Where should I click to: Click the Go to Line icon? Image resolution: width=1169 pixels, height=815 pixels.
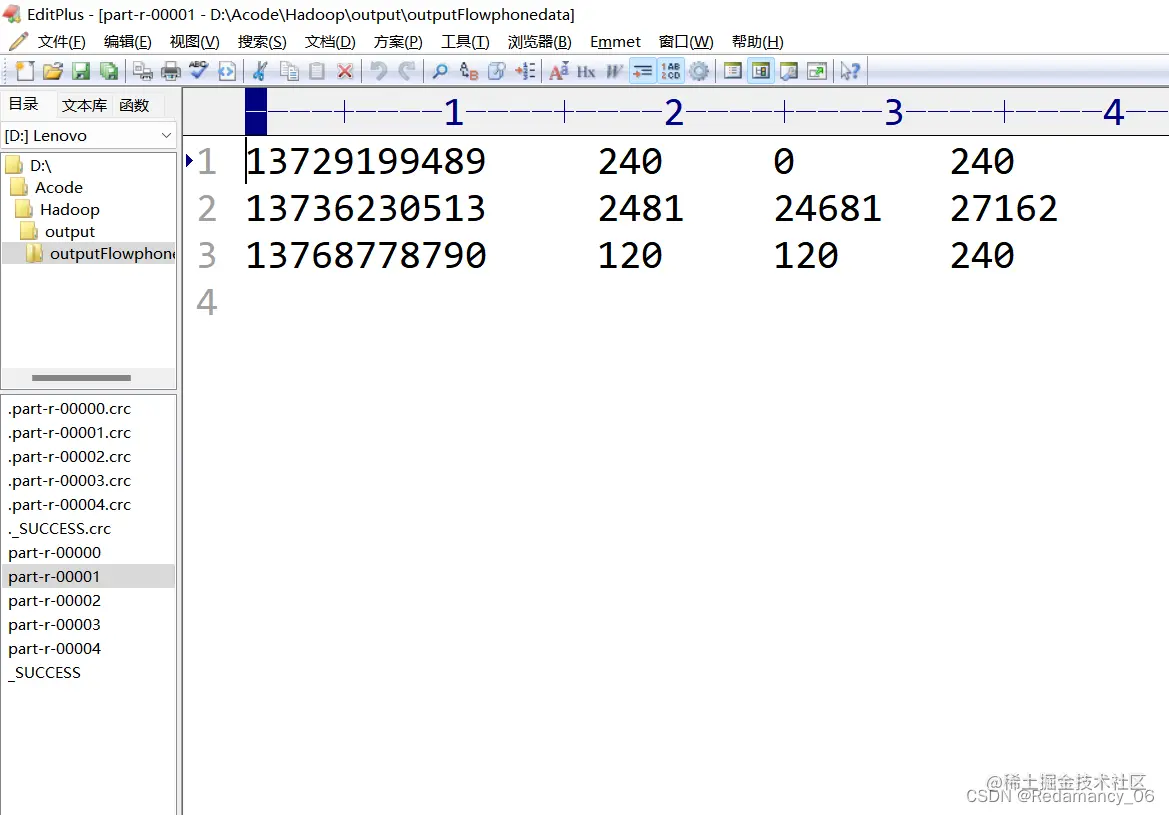tap(525, 72)
